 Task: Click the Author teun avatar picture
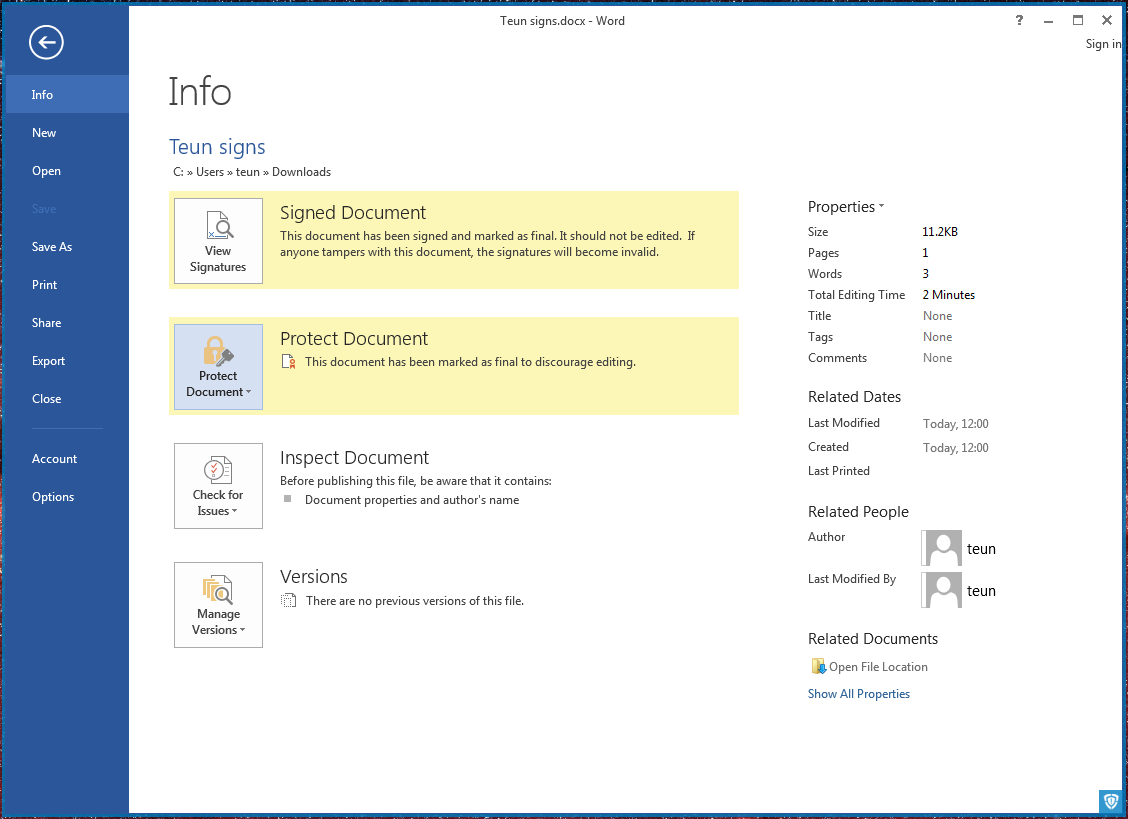tap(941, 548)
